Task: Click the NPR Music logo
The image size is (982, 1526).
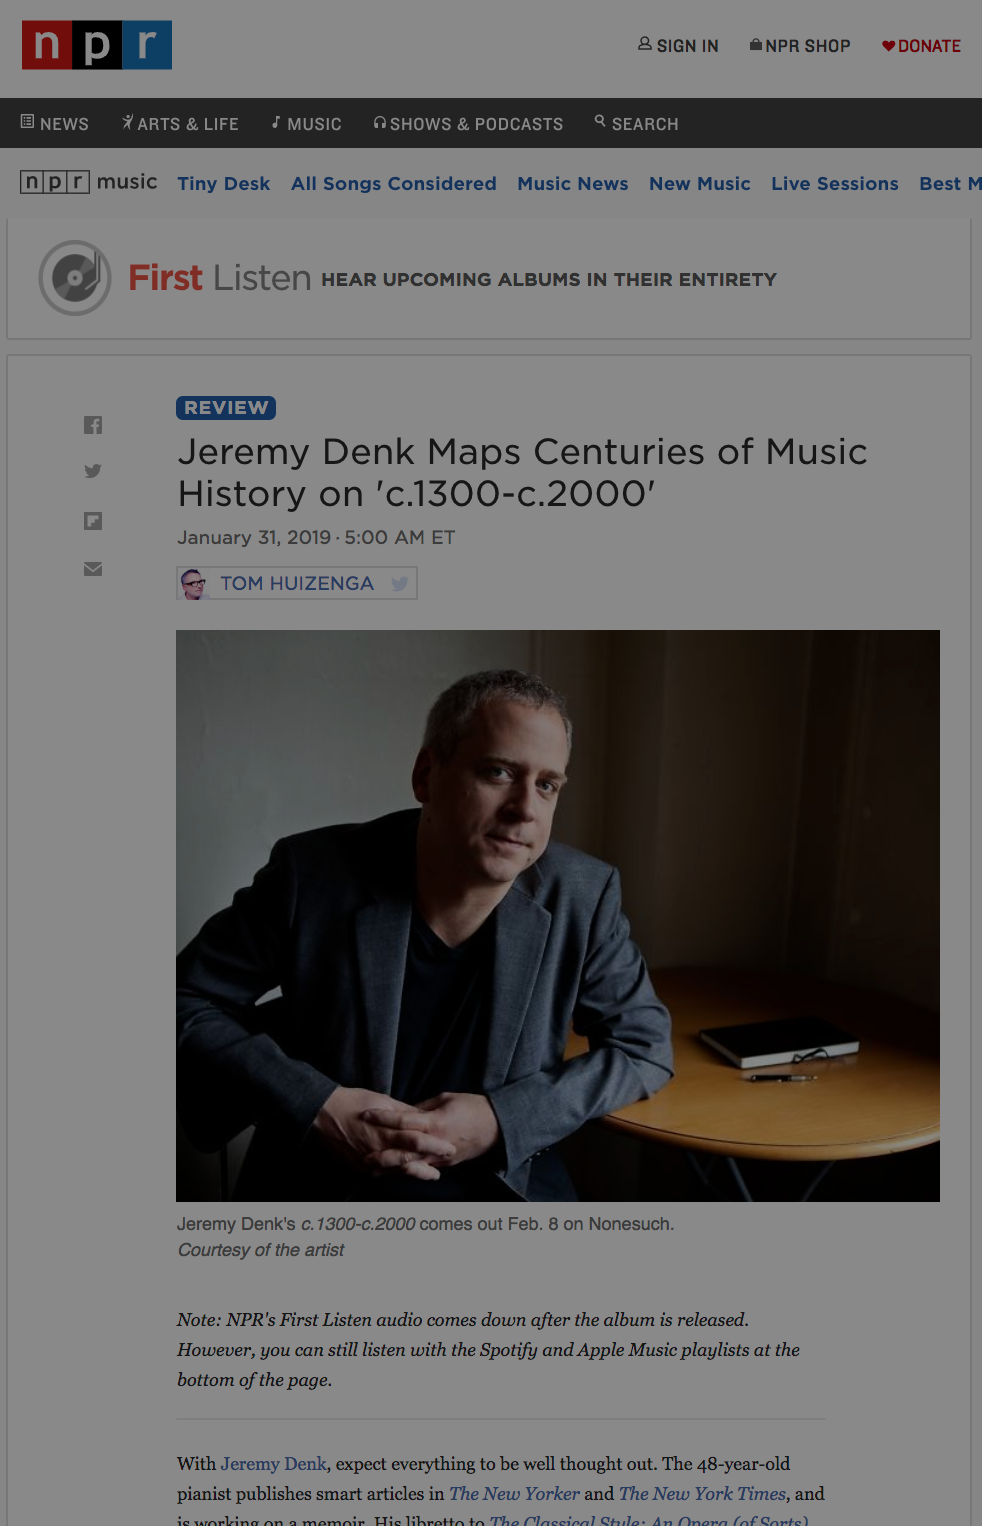Action: click(89, 182)
